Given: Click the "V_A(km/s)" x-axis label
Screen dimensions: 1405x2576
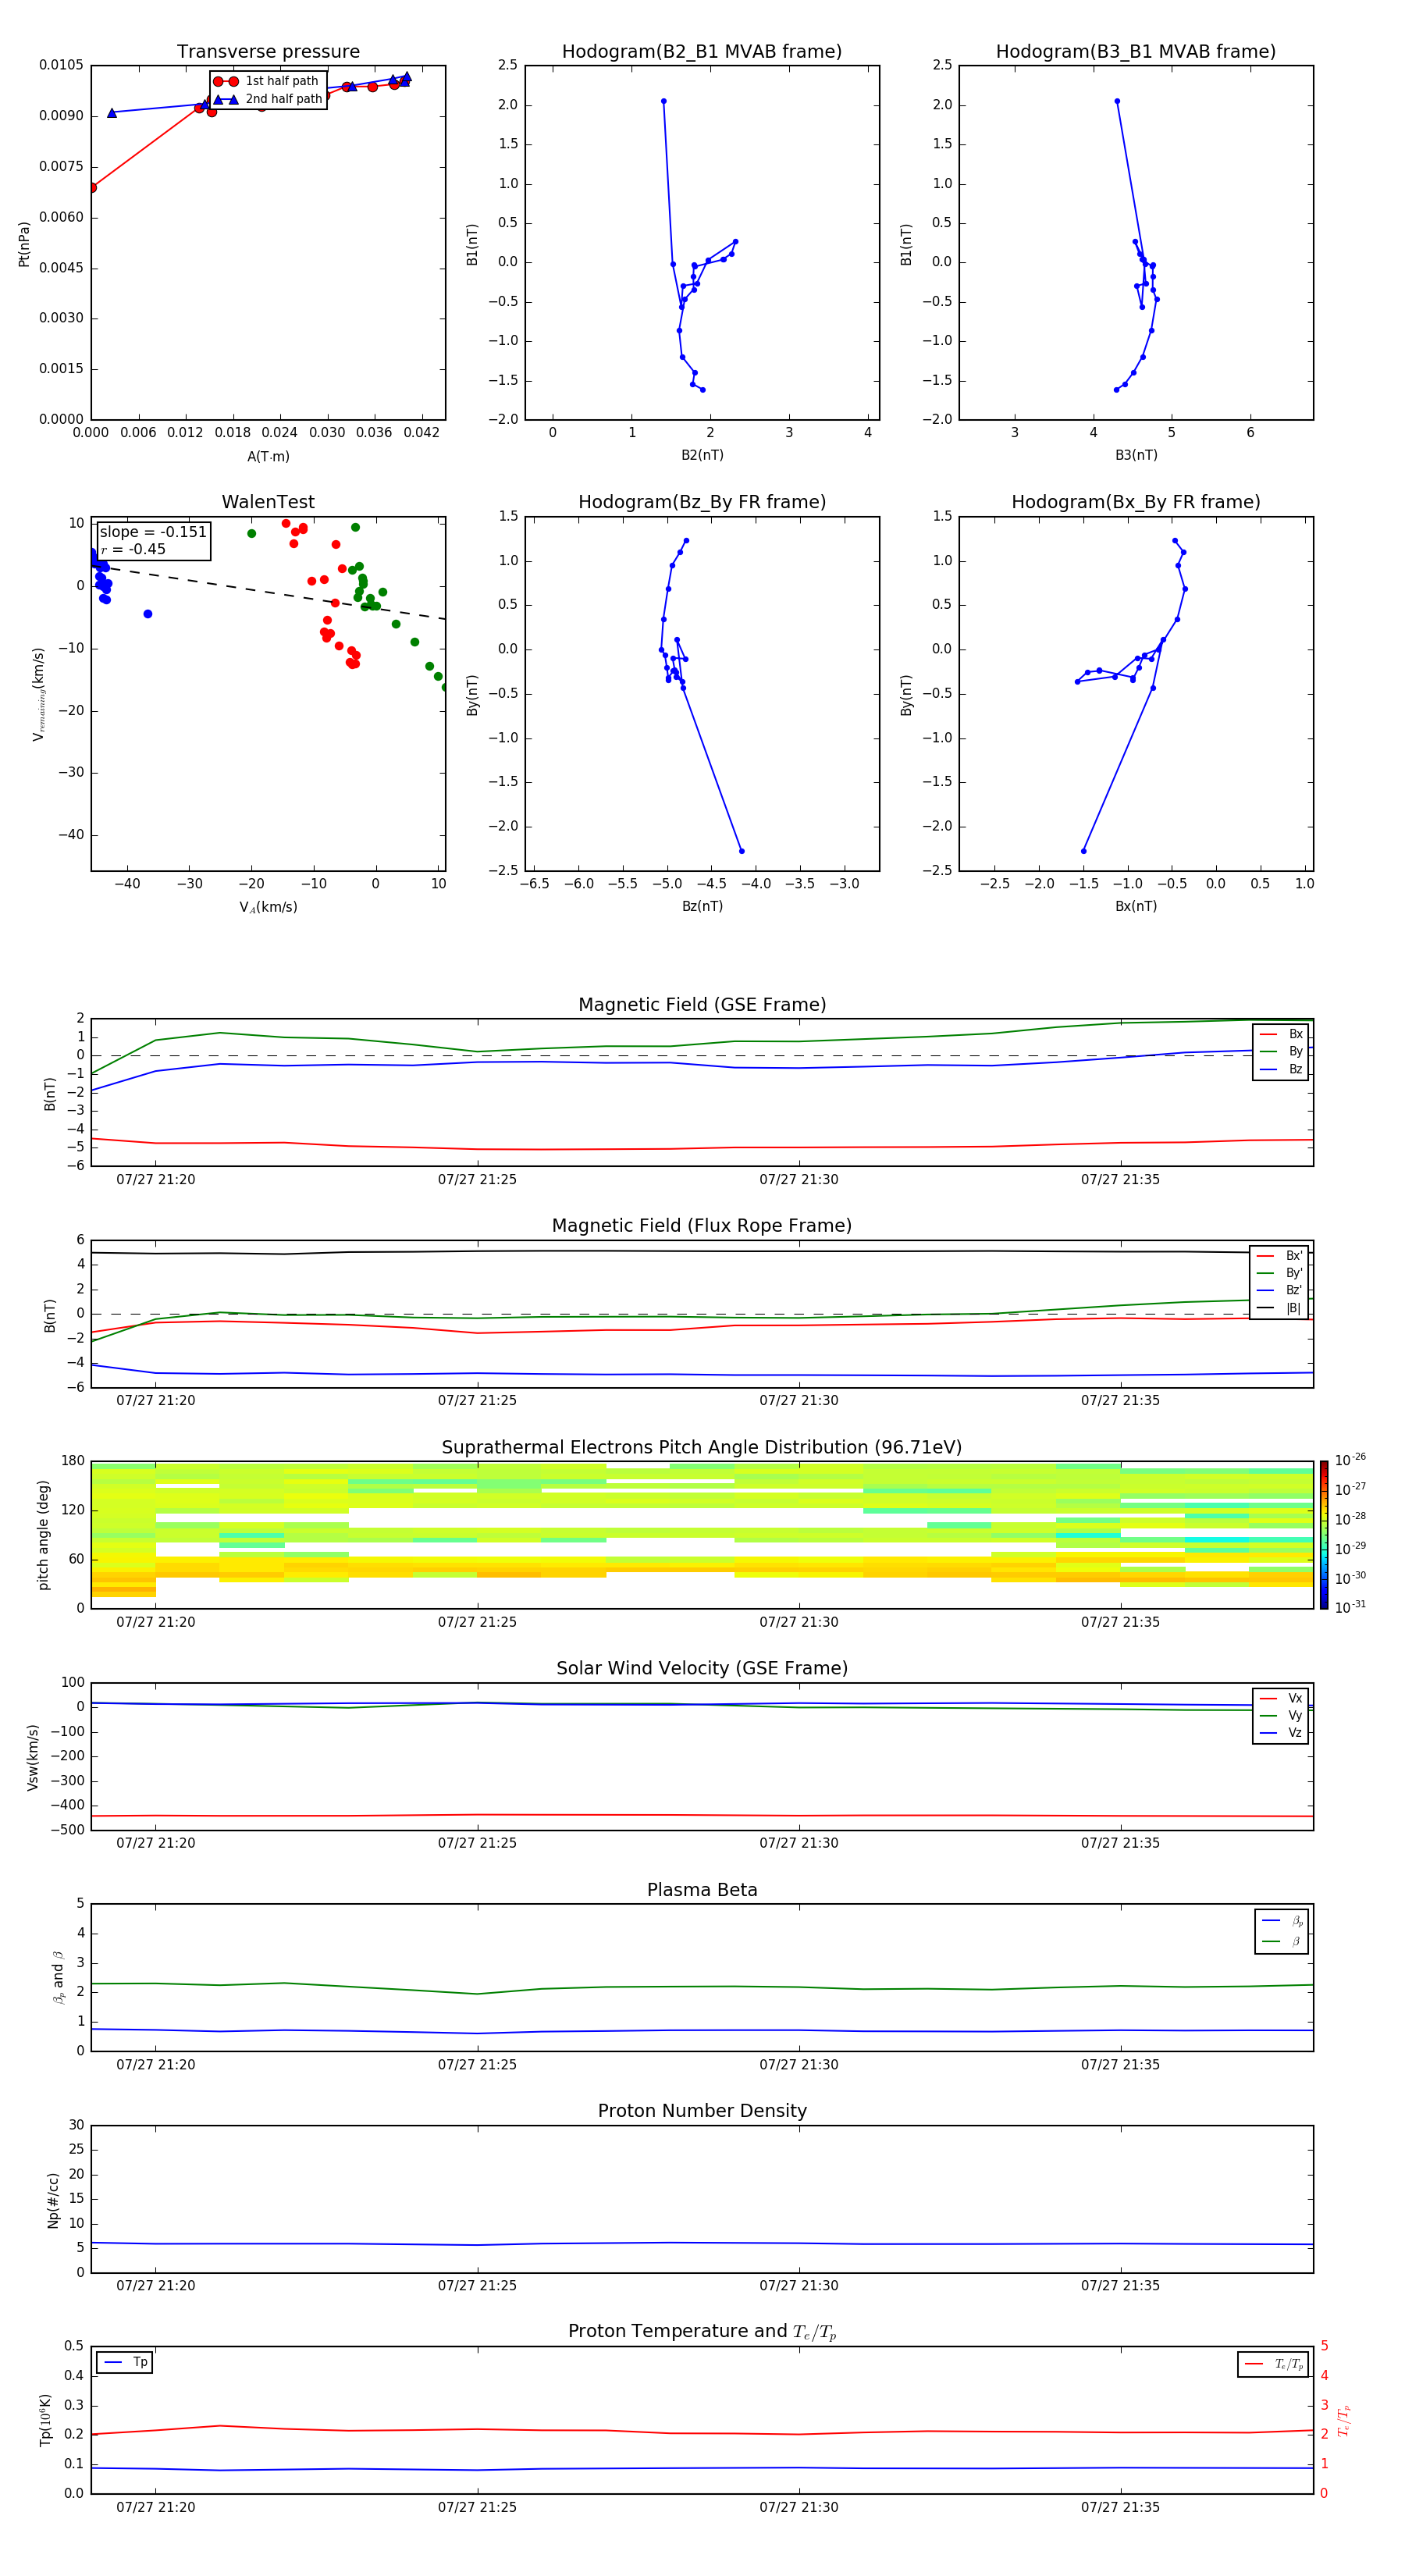Looking at the screenshot, I should (x=268, y=907).
